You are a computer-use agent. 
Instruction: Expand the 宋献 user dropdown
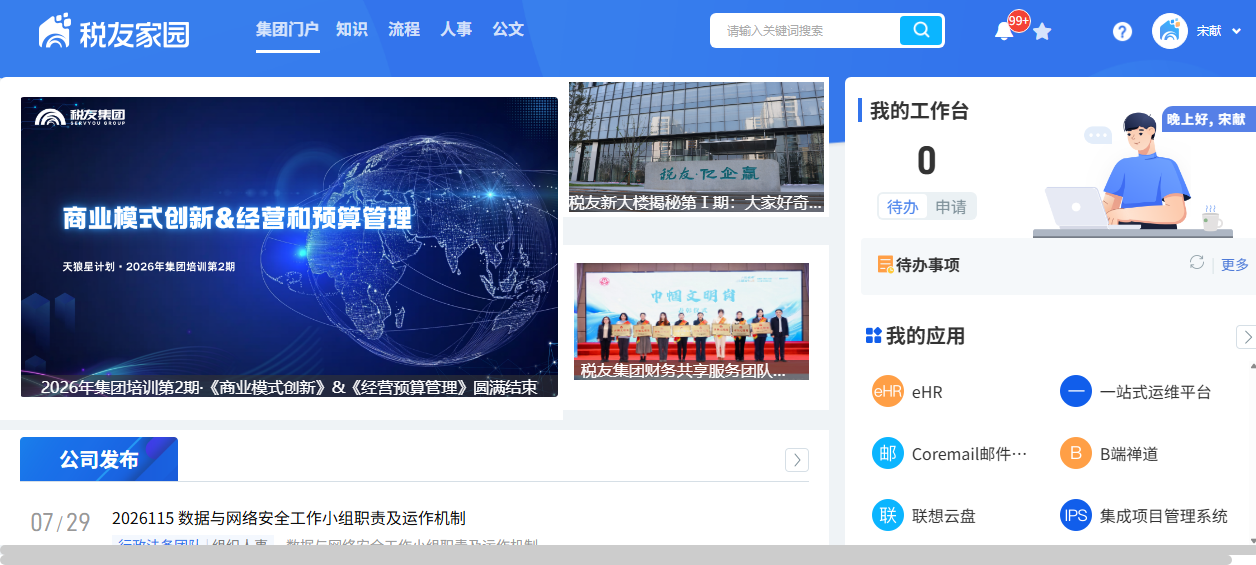tap(1236, 31)
